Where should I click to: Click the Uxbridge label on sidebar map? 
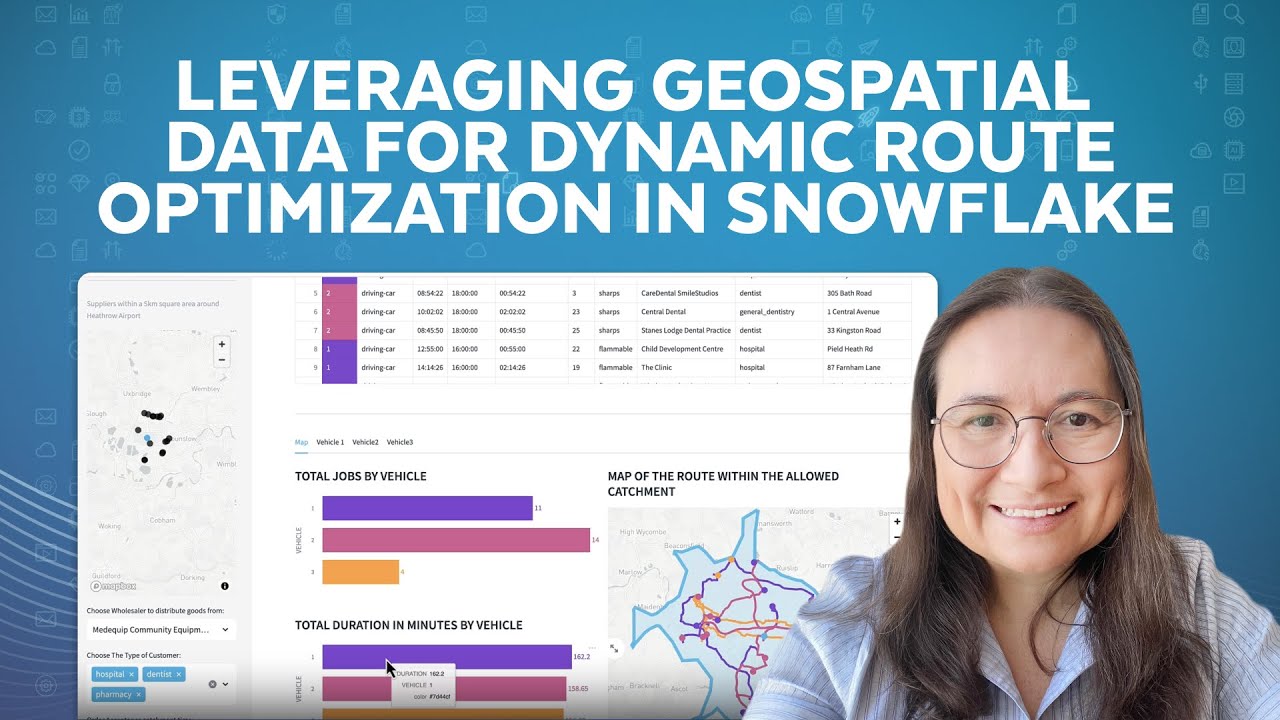coord(136,394)
